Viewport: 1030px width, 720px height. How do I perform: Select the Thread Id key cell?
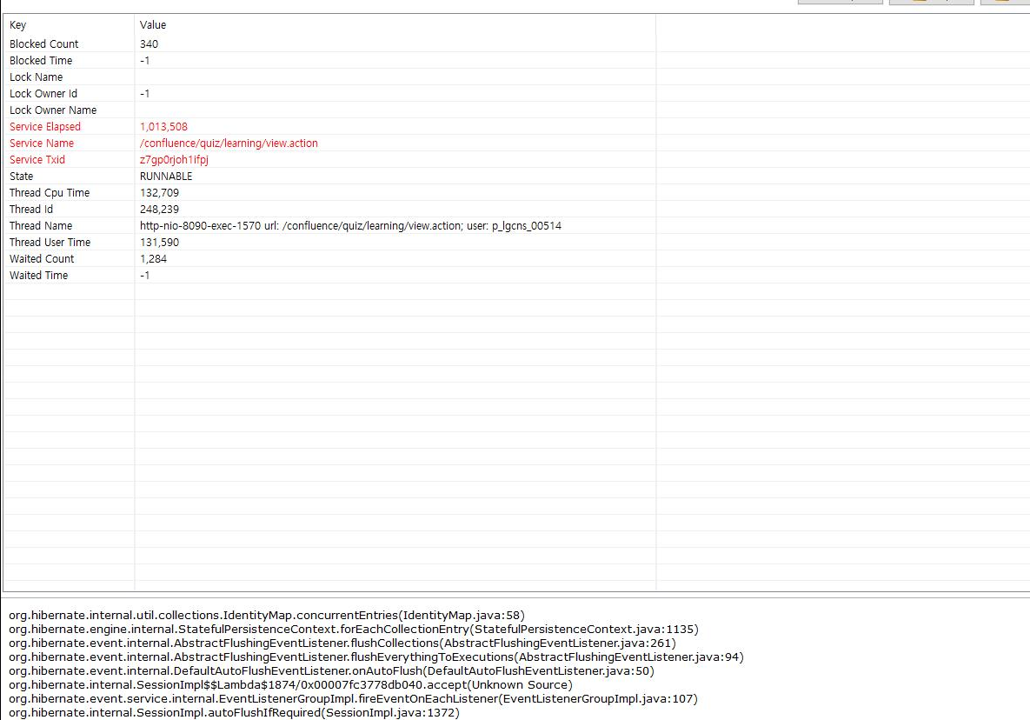31,209
